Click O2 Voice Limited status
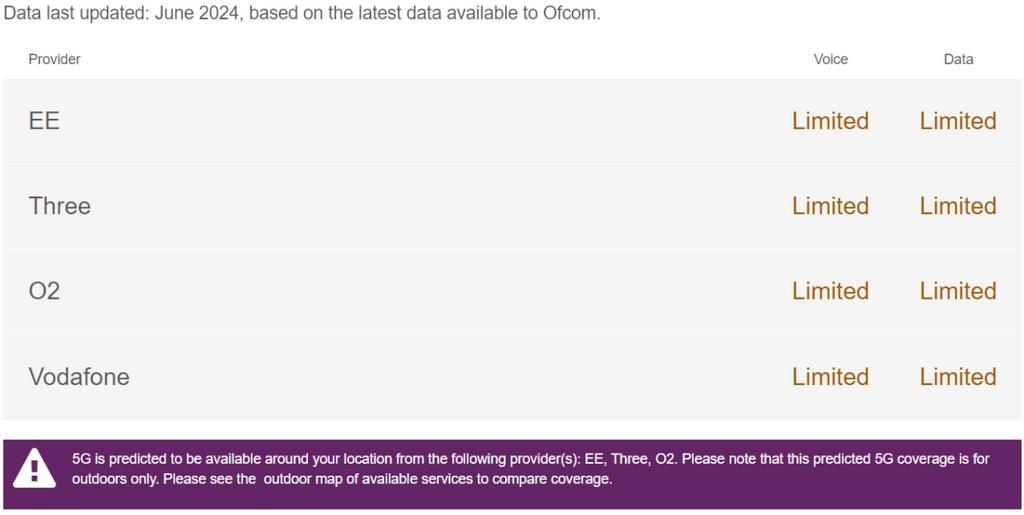Screen dimensions: 1024x515 pyautogui.click(x=831, y=291)
